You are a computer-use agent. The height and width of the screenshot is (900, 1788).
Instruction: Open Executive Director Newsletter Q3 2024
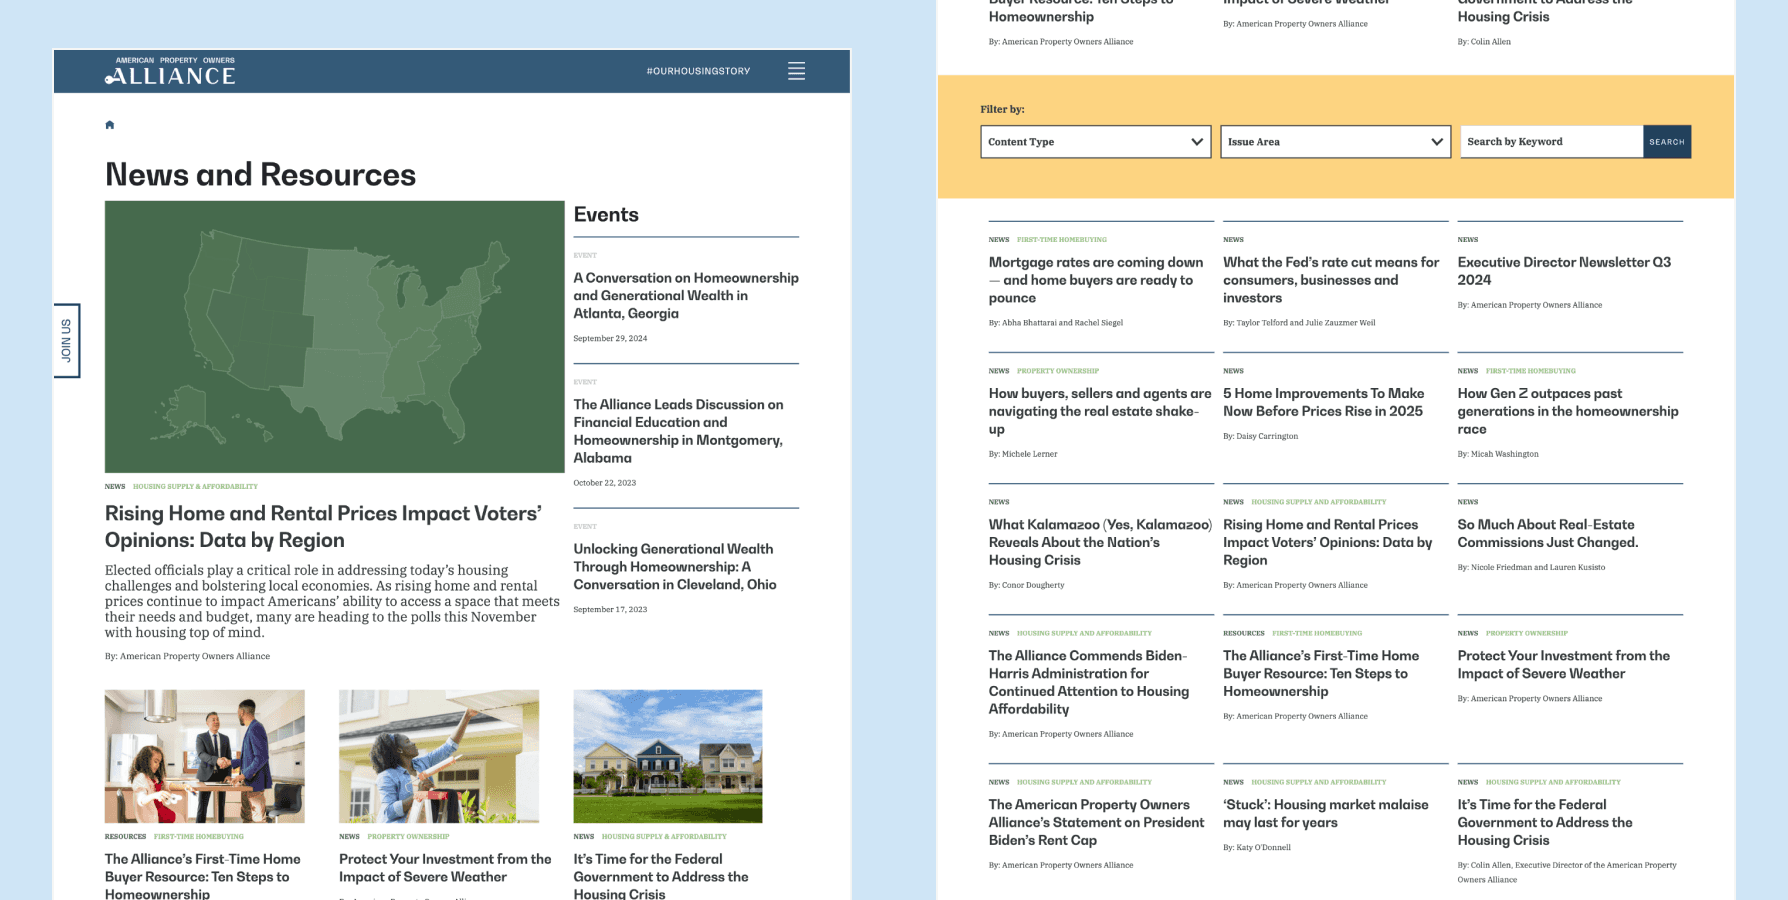coord(1564,271)
